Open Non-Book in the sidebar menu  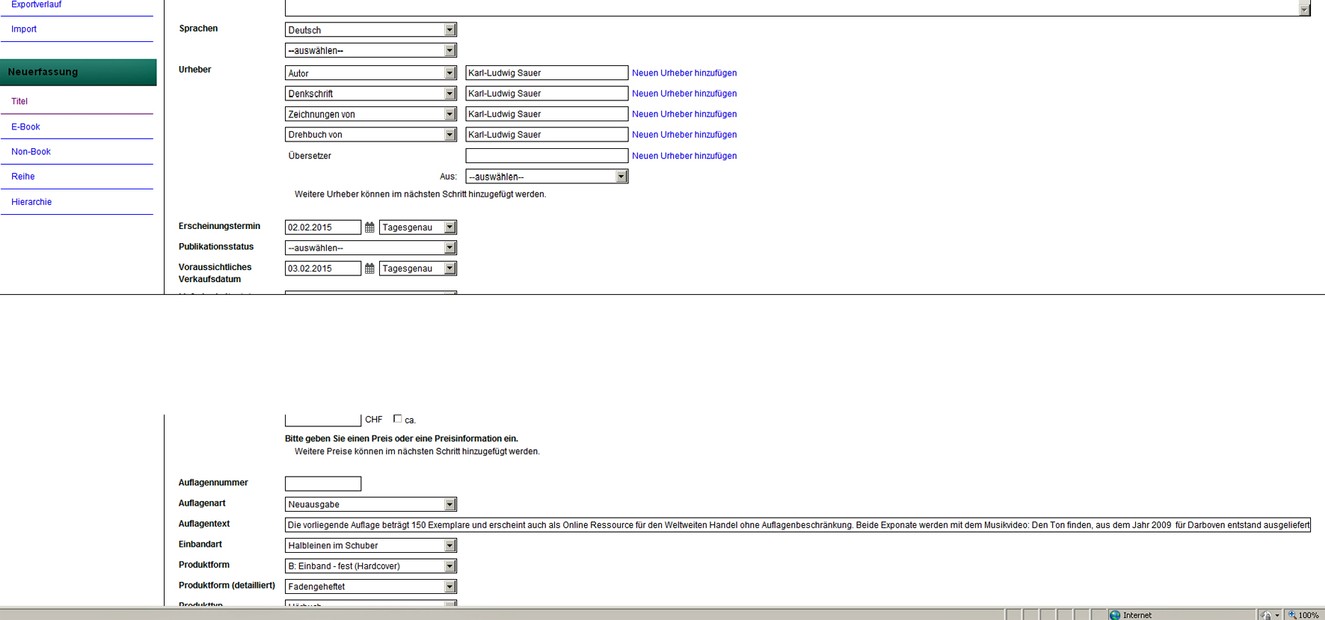point(31,152)
